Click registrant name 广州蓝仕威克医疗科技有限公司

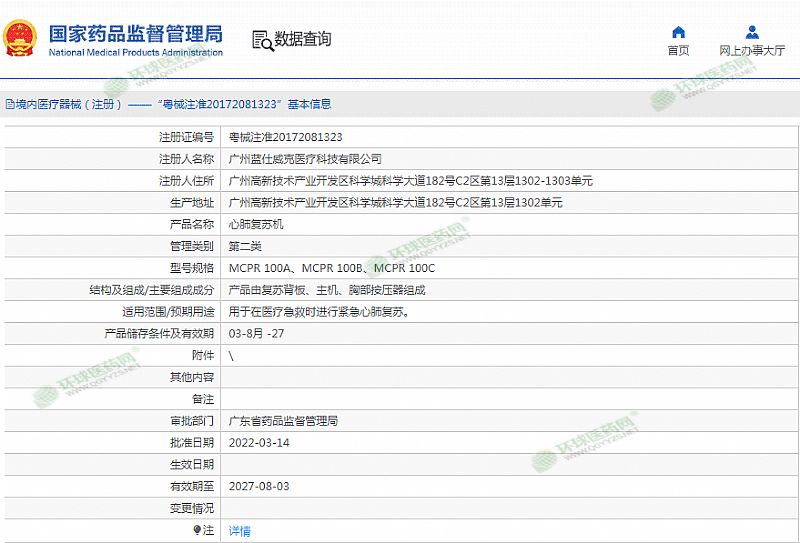coord(305,159)
